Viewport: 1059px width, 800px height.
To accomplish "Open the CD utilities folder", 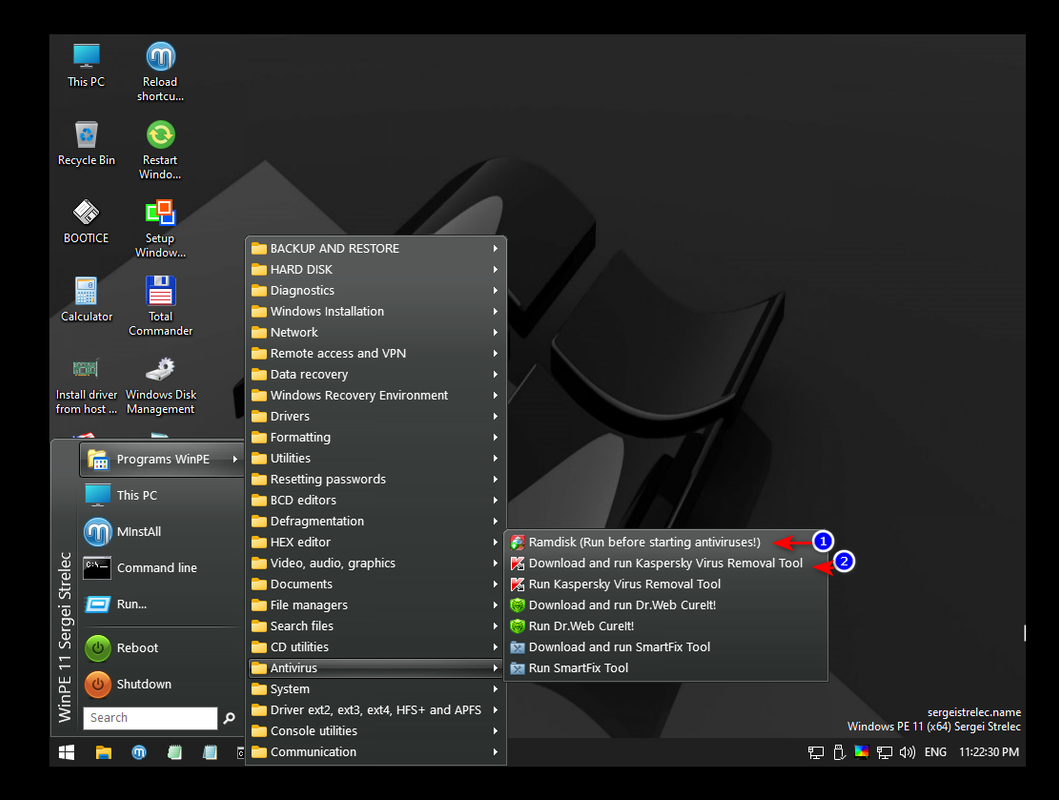I will pos(376,647).
